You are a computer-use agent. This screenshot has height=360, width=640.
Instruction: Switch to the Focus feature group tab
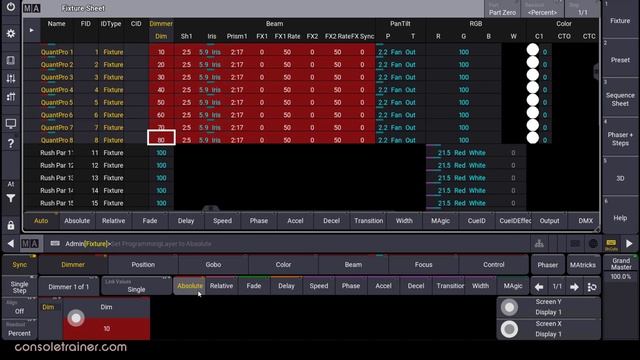423,264
